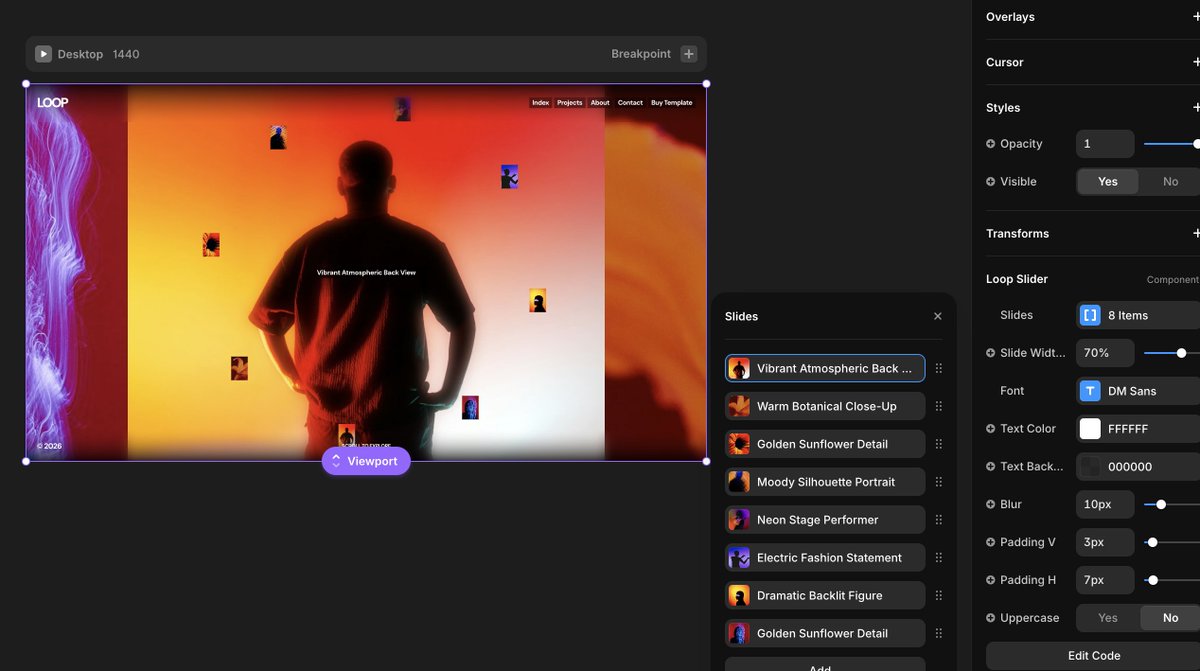Click the Padding H slider handle
This screenshot has height=671, width=1200.
pyautogui.click(x=1153, y=581)
